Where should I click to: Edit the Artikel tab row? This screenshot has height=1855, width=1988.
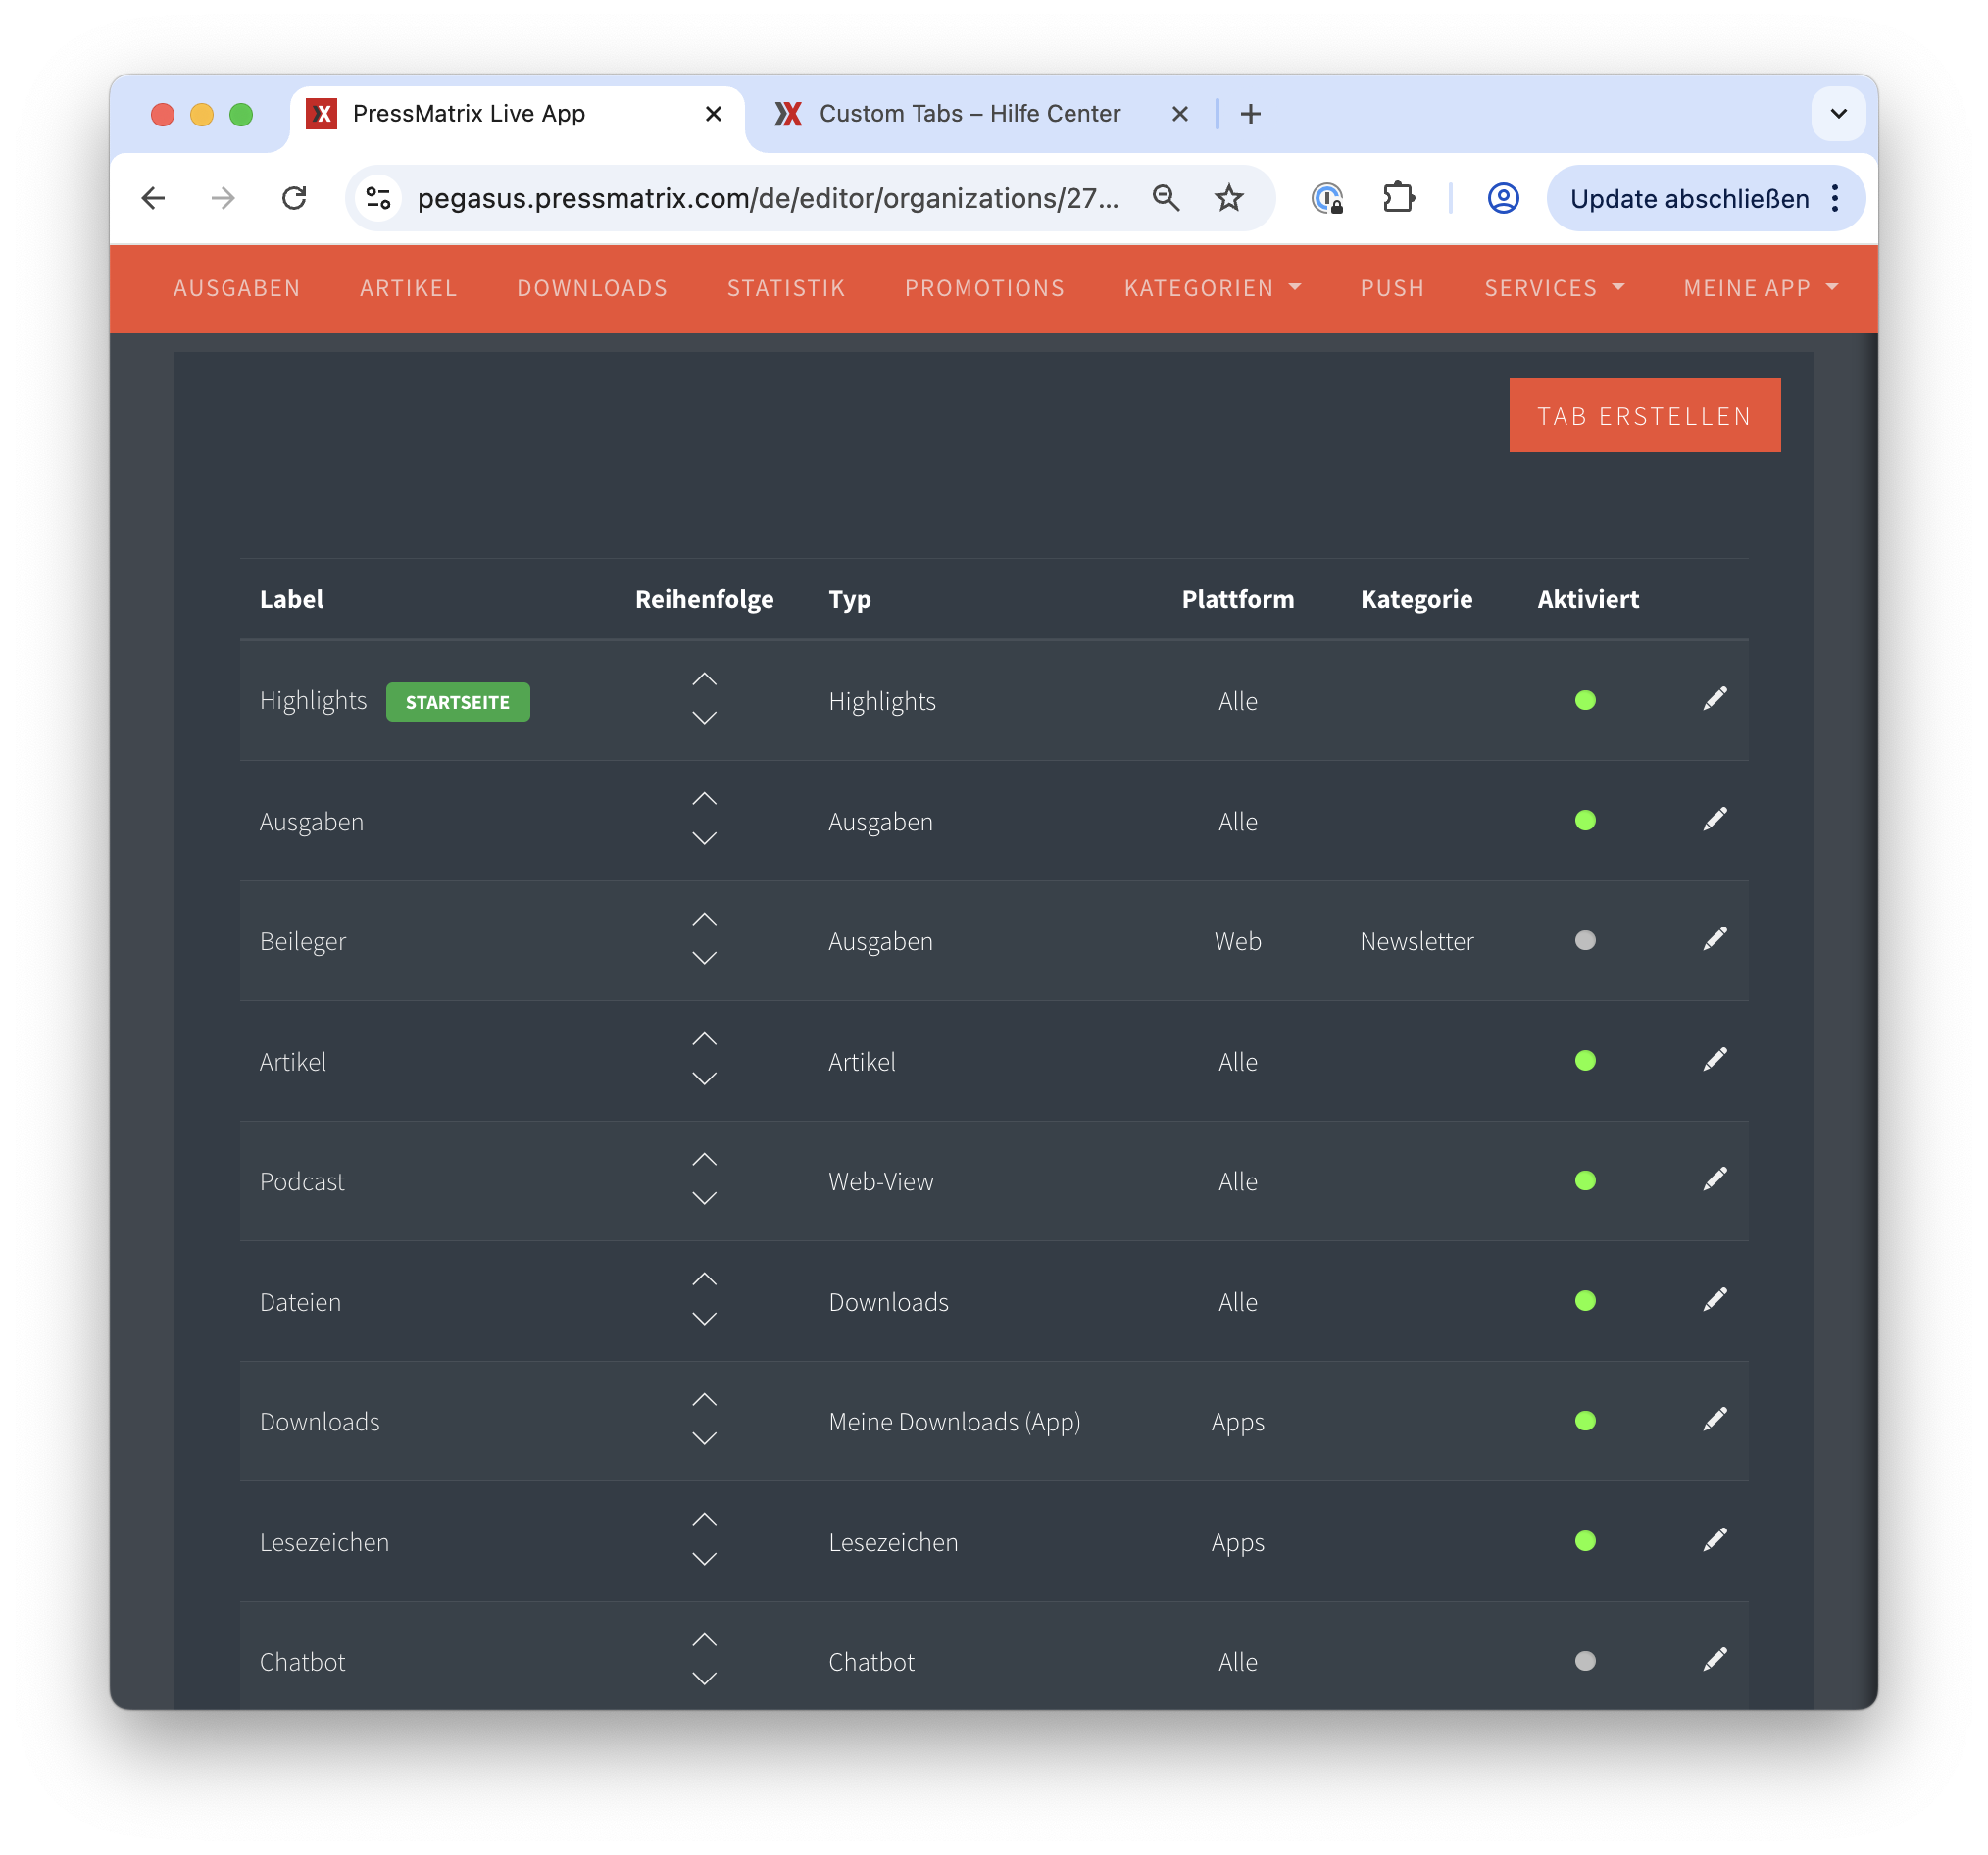(x=1714, y=1059)
